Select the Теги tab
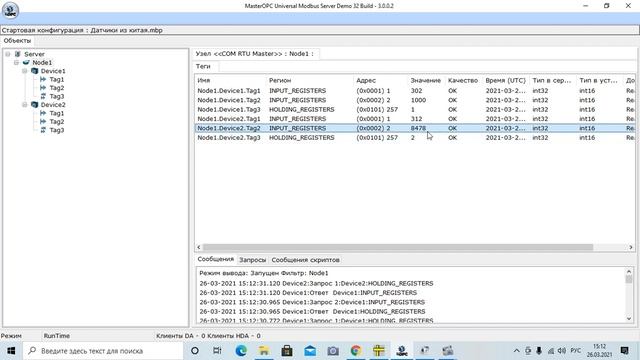 pos(203,66)
